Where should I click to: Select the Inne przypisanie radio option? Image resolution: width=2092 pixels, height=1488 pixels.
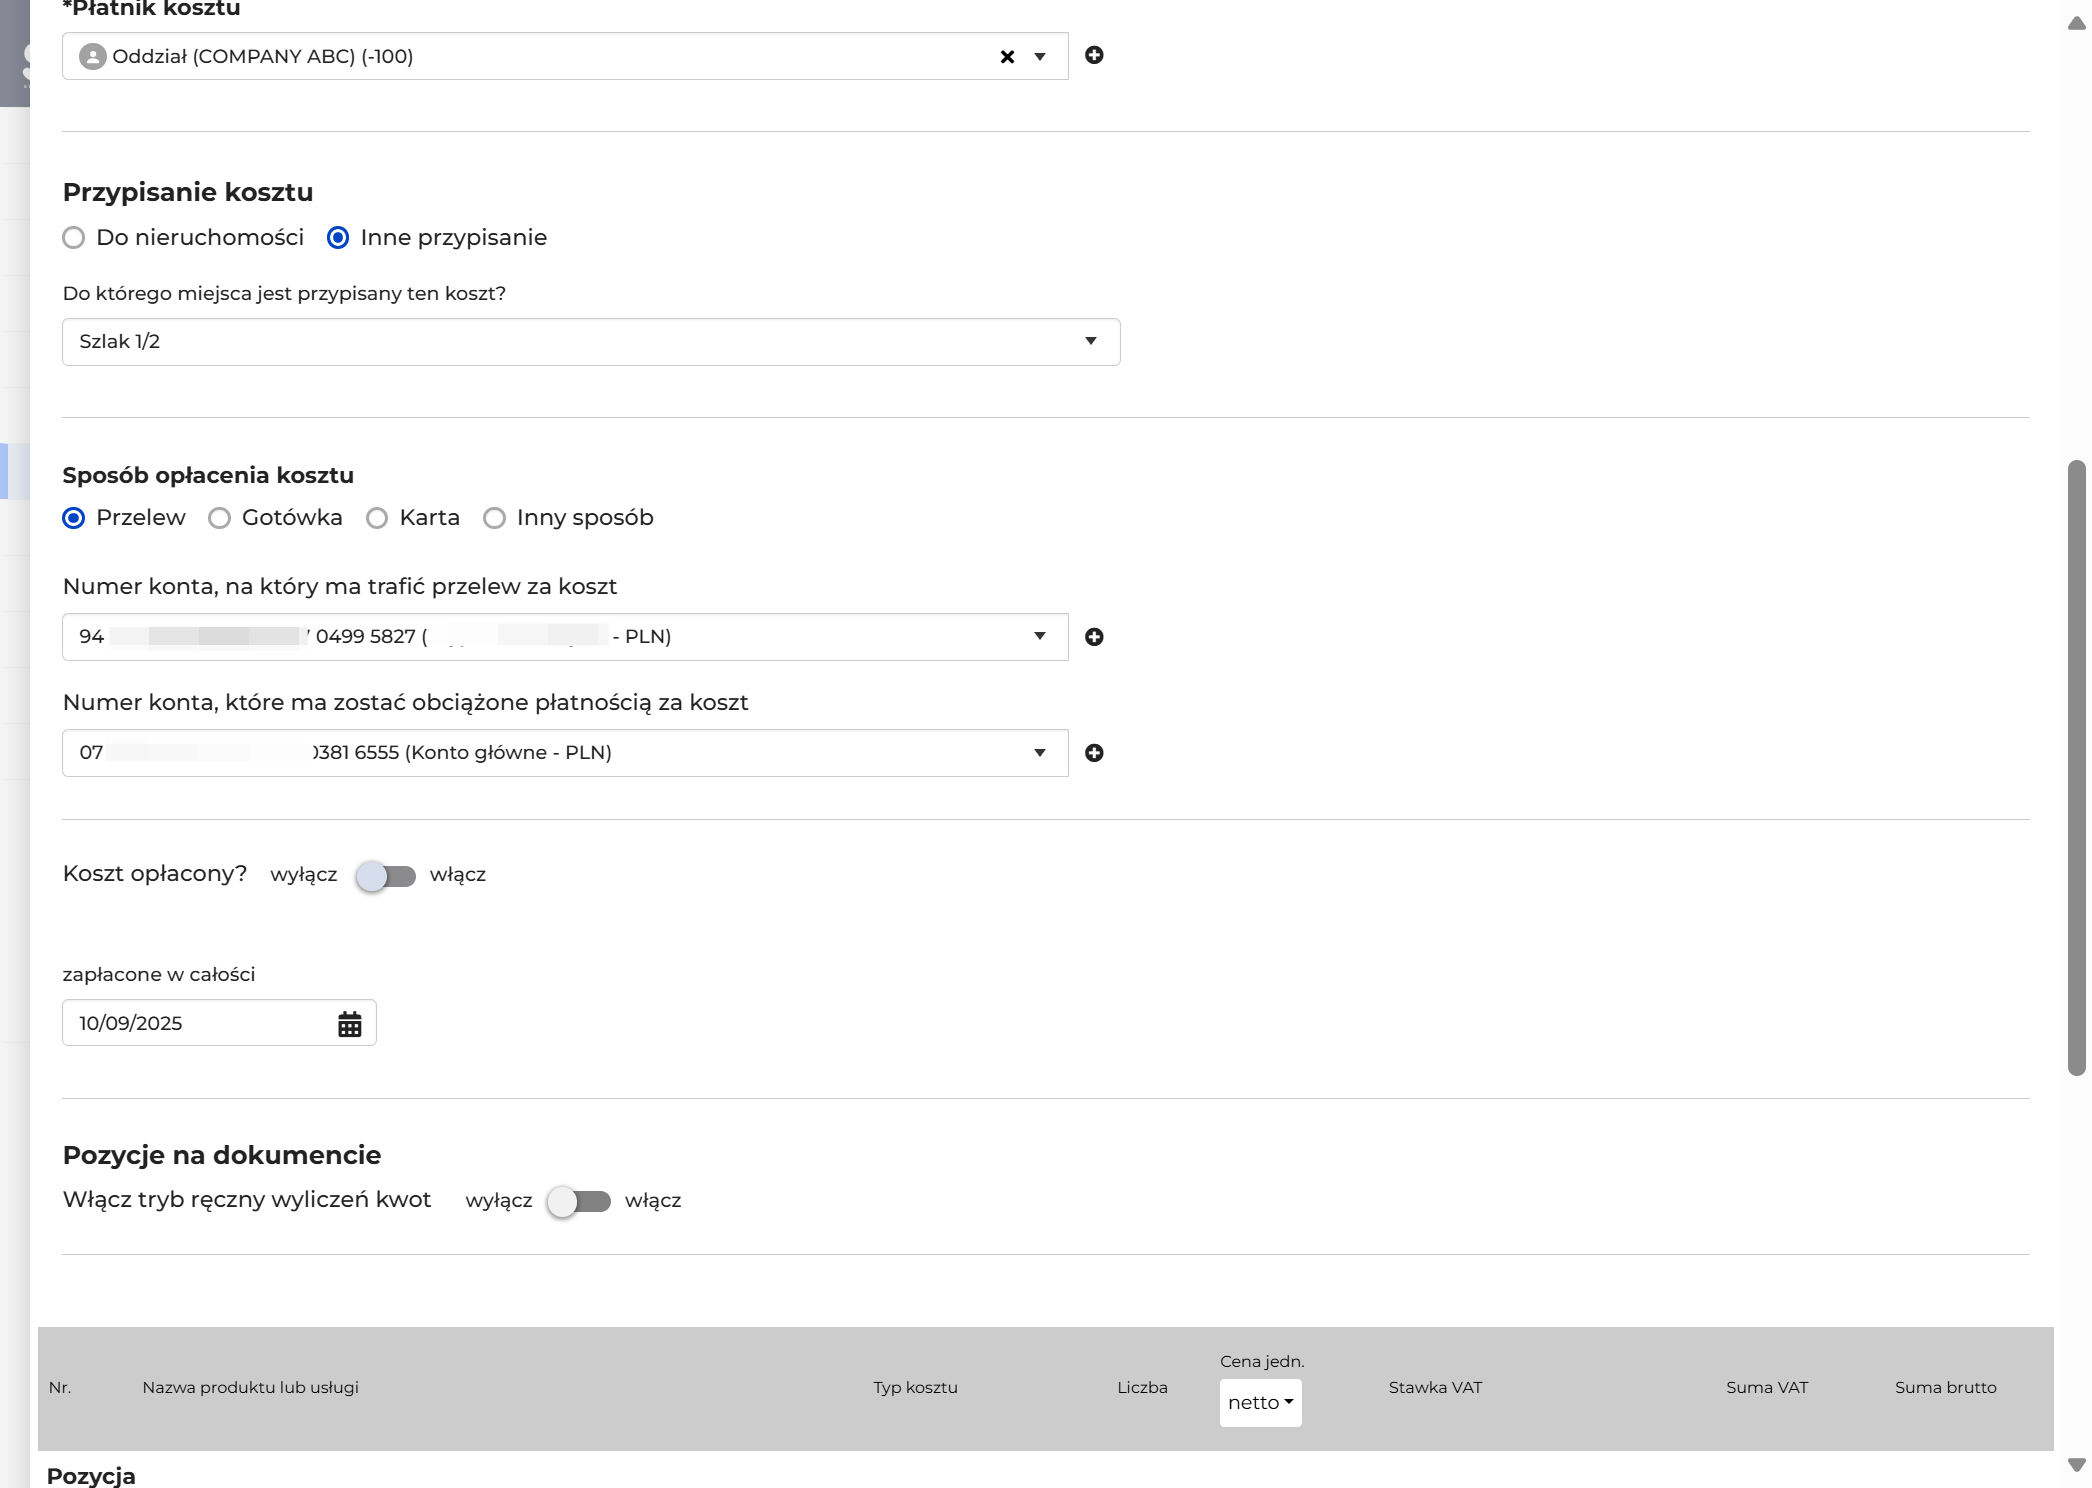[x=338, y=238]
